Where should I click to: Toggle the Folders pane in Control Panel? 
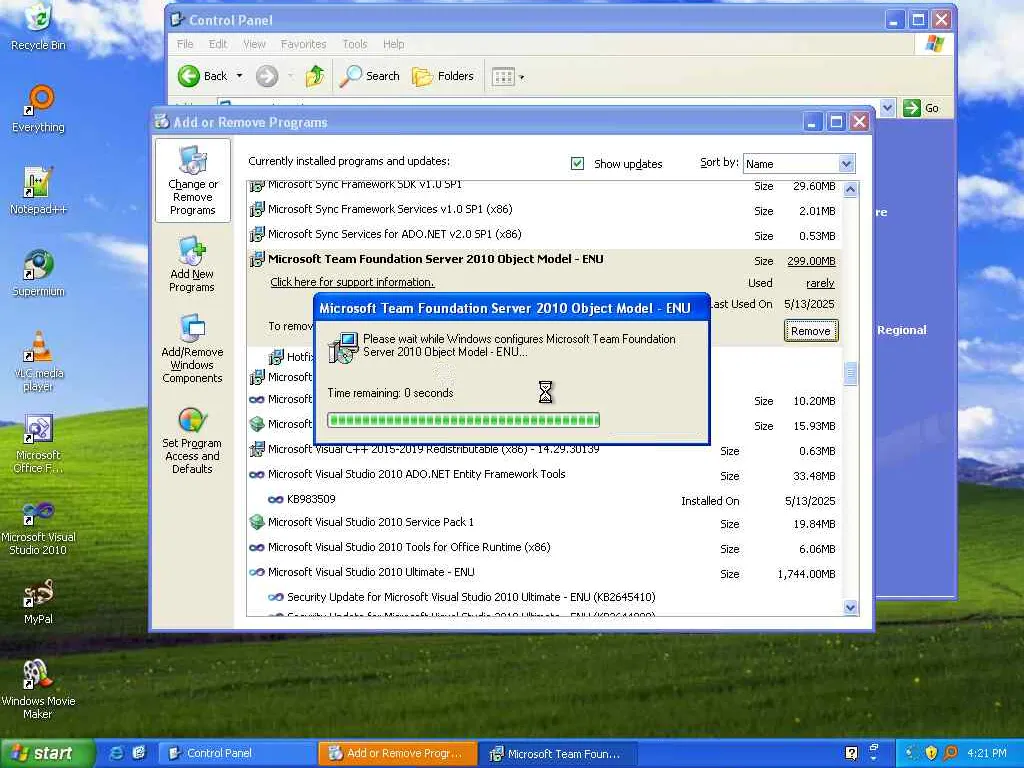[x=443, y=76]
